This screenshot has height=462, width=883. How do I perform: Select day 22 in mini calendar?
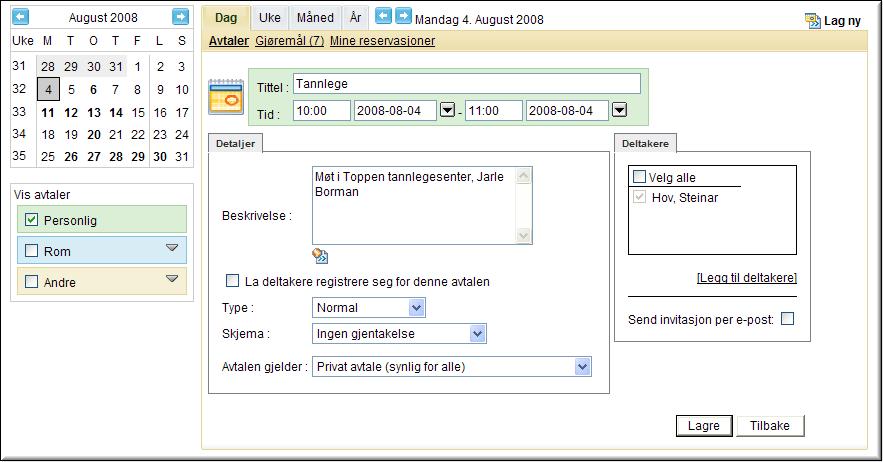(138, 135)
